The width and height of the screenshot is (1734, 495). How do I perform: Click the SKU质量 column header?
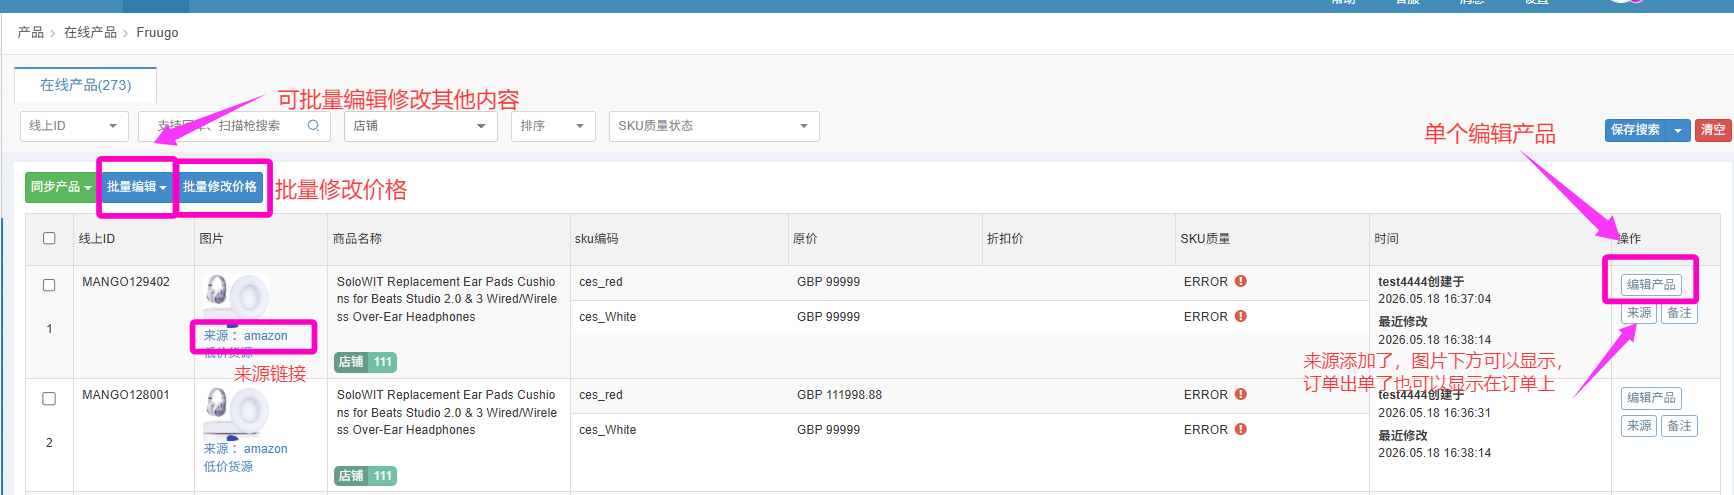[x=1205, y=239]
